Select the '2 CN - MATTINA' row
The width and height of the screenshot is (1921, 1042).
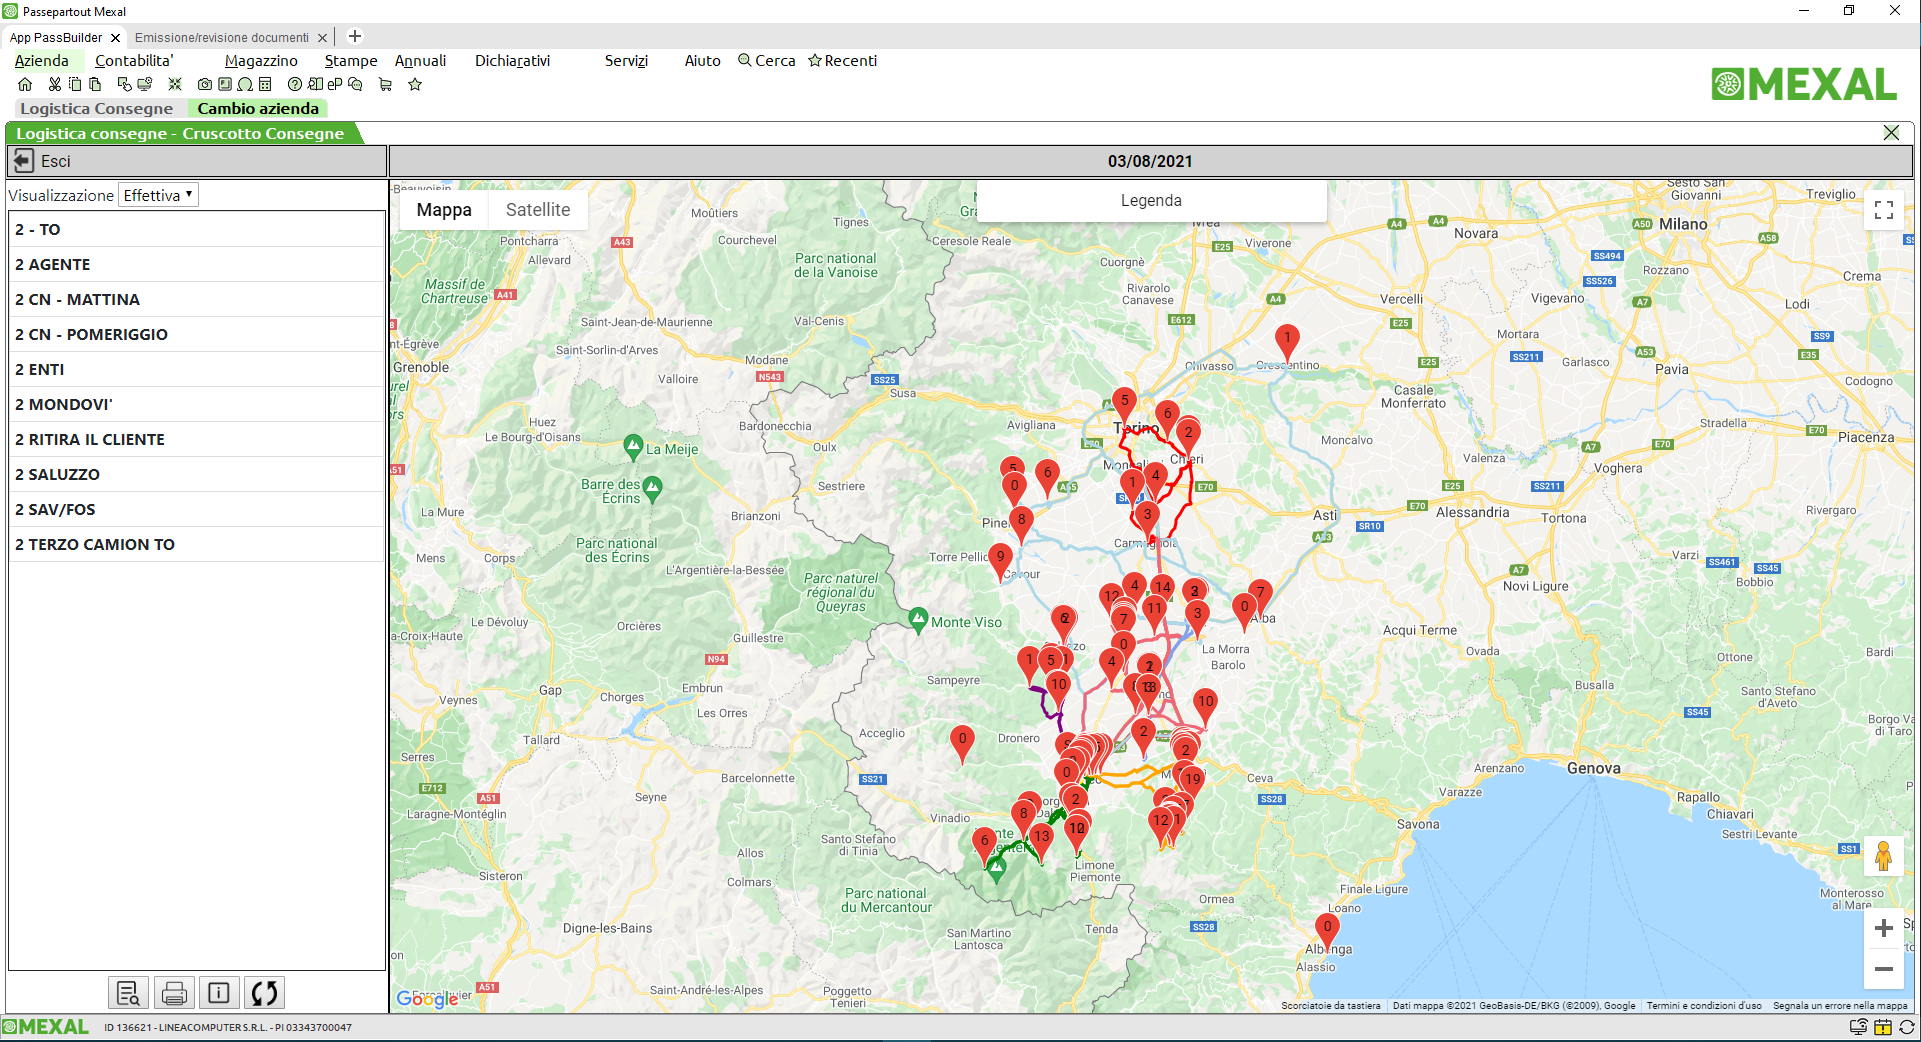[x=197, y=299]
